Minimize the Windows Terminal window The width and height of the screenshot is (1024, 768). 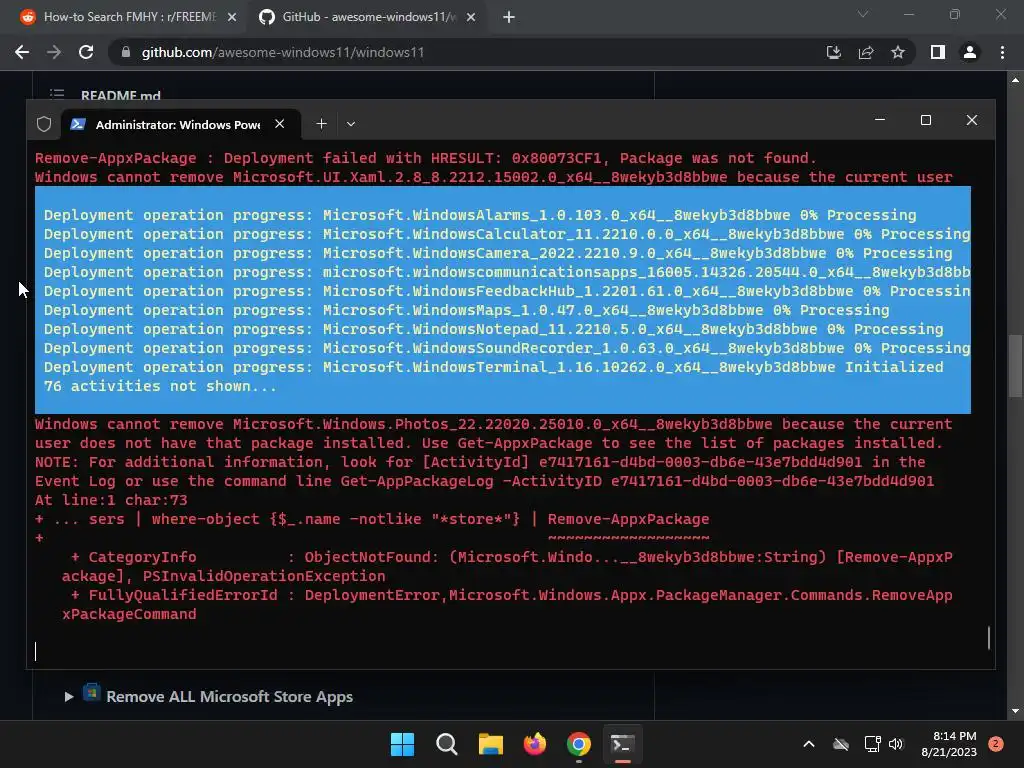880,120
